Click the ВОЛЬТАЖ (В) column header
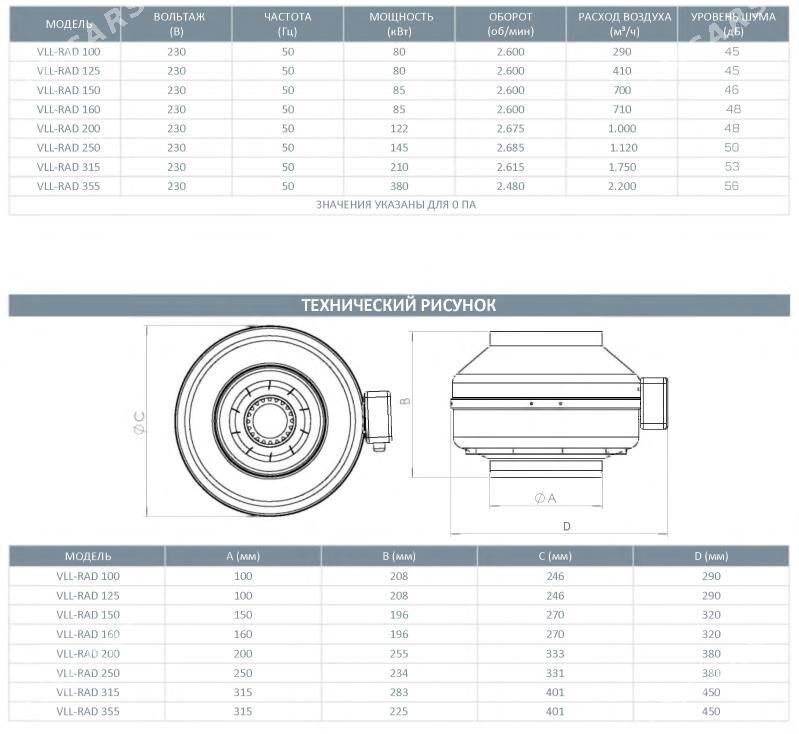799x734 pixels. point(176,24)
